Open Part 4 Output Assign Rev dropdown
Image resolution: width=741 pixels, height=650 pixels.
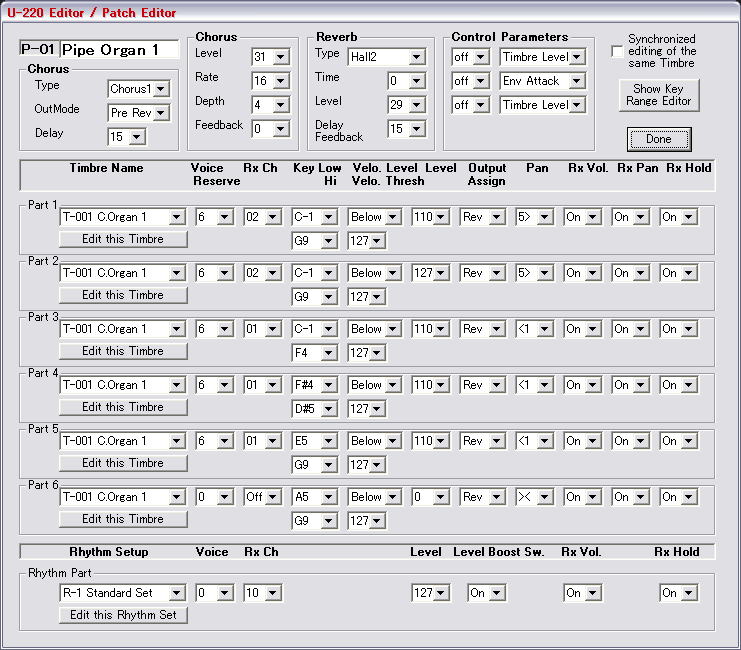483,385
